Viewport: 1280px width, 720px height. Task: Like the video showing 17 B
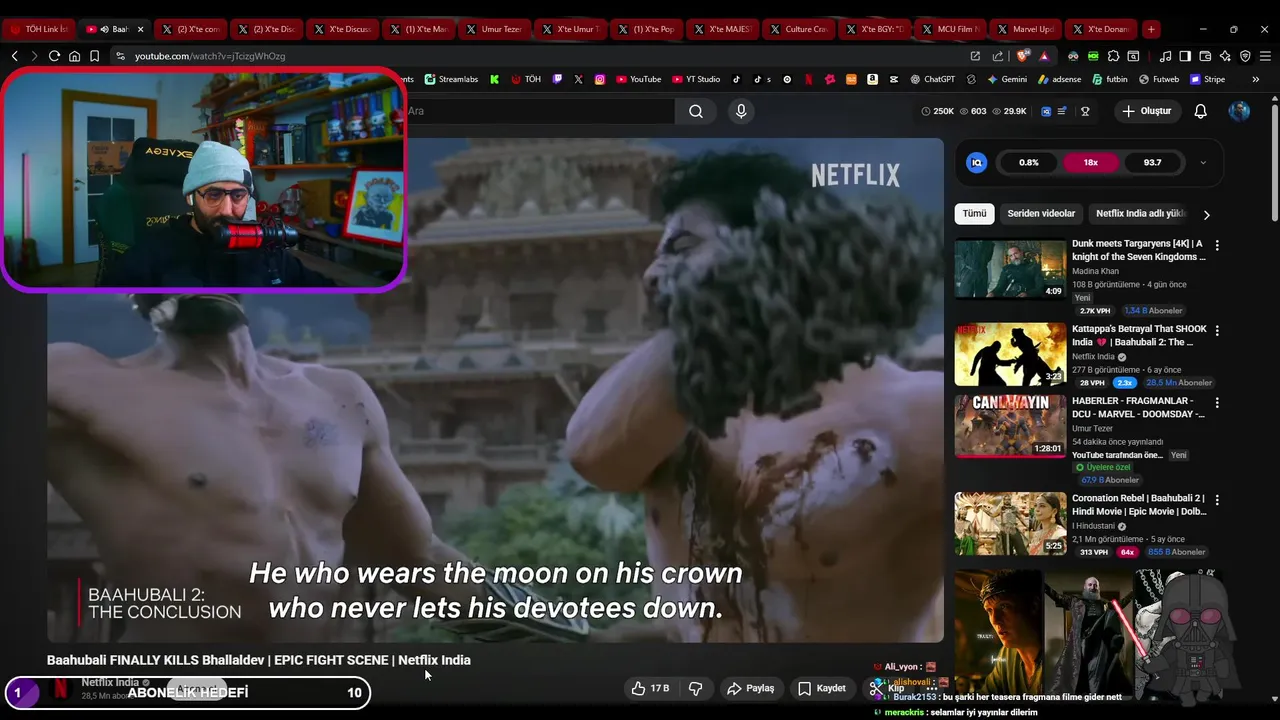pyautogui.click(x=650, y=688)
